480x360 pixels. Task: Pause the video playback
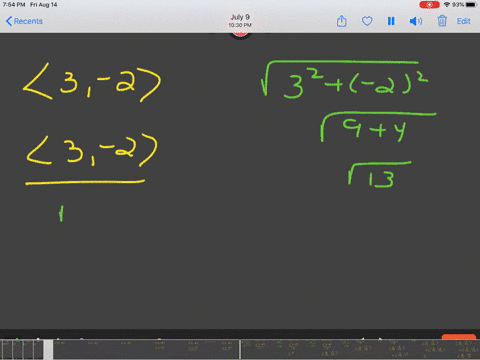pos(391,21)
